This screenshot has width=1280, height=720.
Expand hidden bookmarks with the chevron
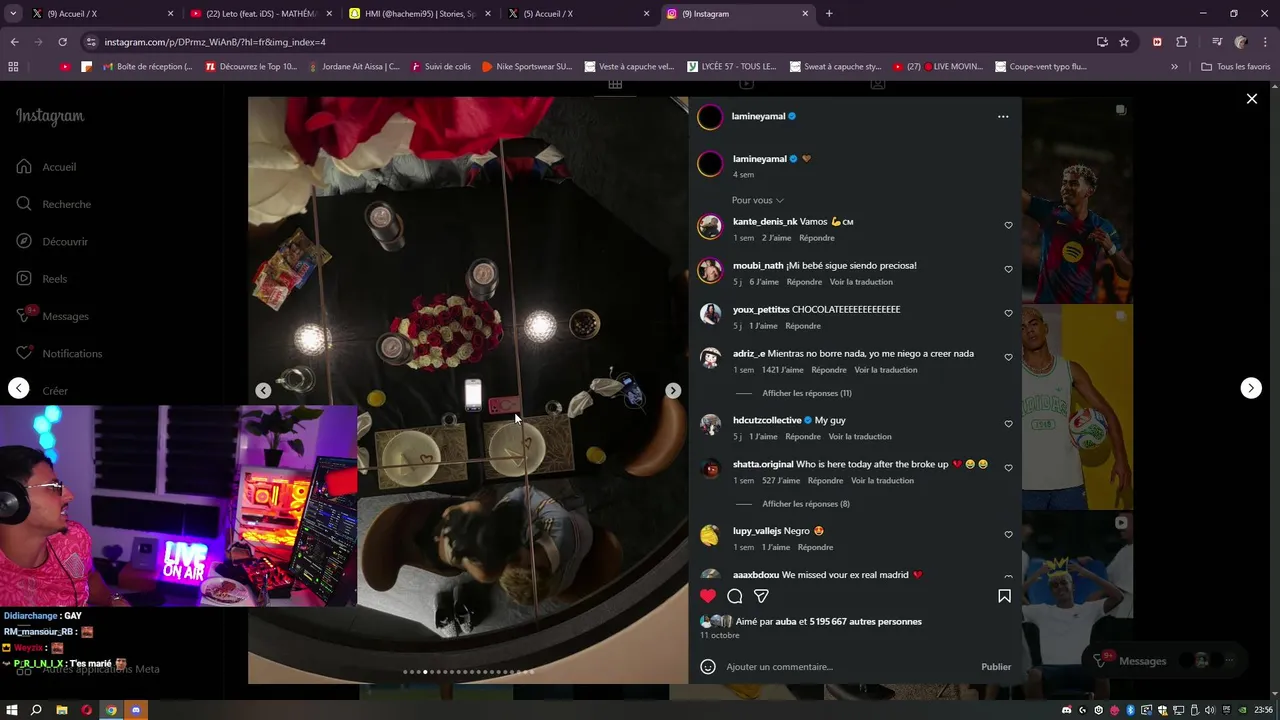point(1174,67)
